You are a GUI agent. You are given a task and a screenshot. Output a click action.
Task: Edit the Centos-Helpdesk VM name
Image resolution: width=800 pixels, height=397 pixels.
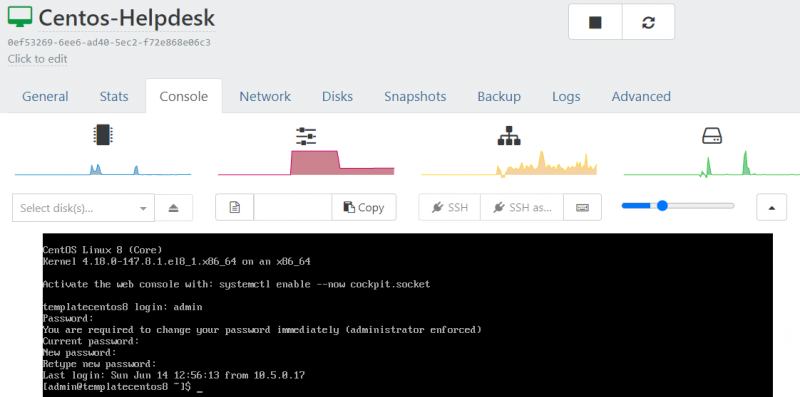127,18
